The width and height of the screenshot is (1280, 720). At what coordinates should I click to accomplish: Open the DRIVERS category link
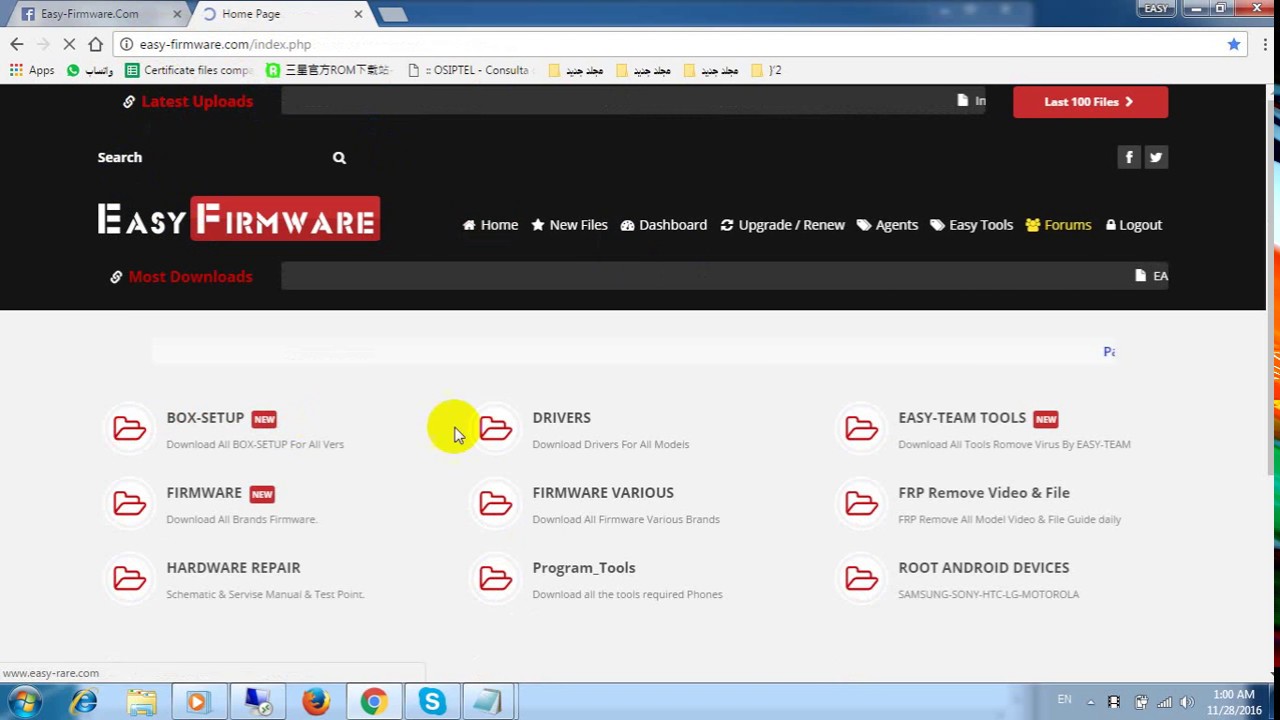pyautogui.click(x=561, y=418)
